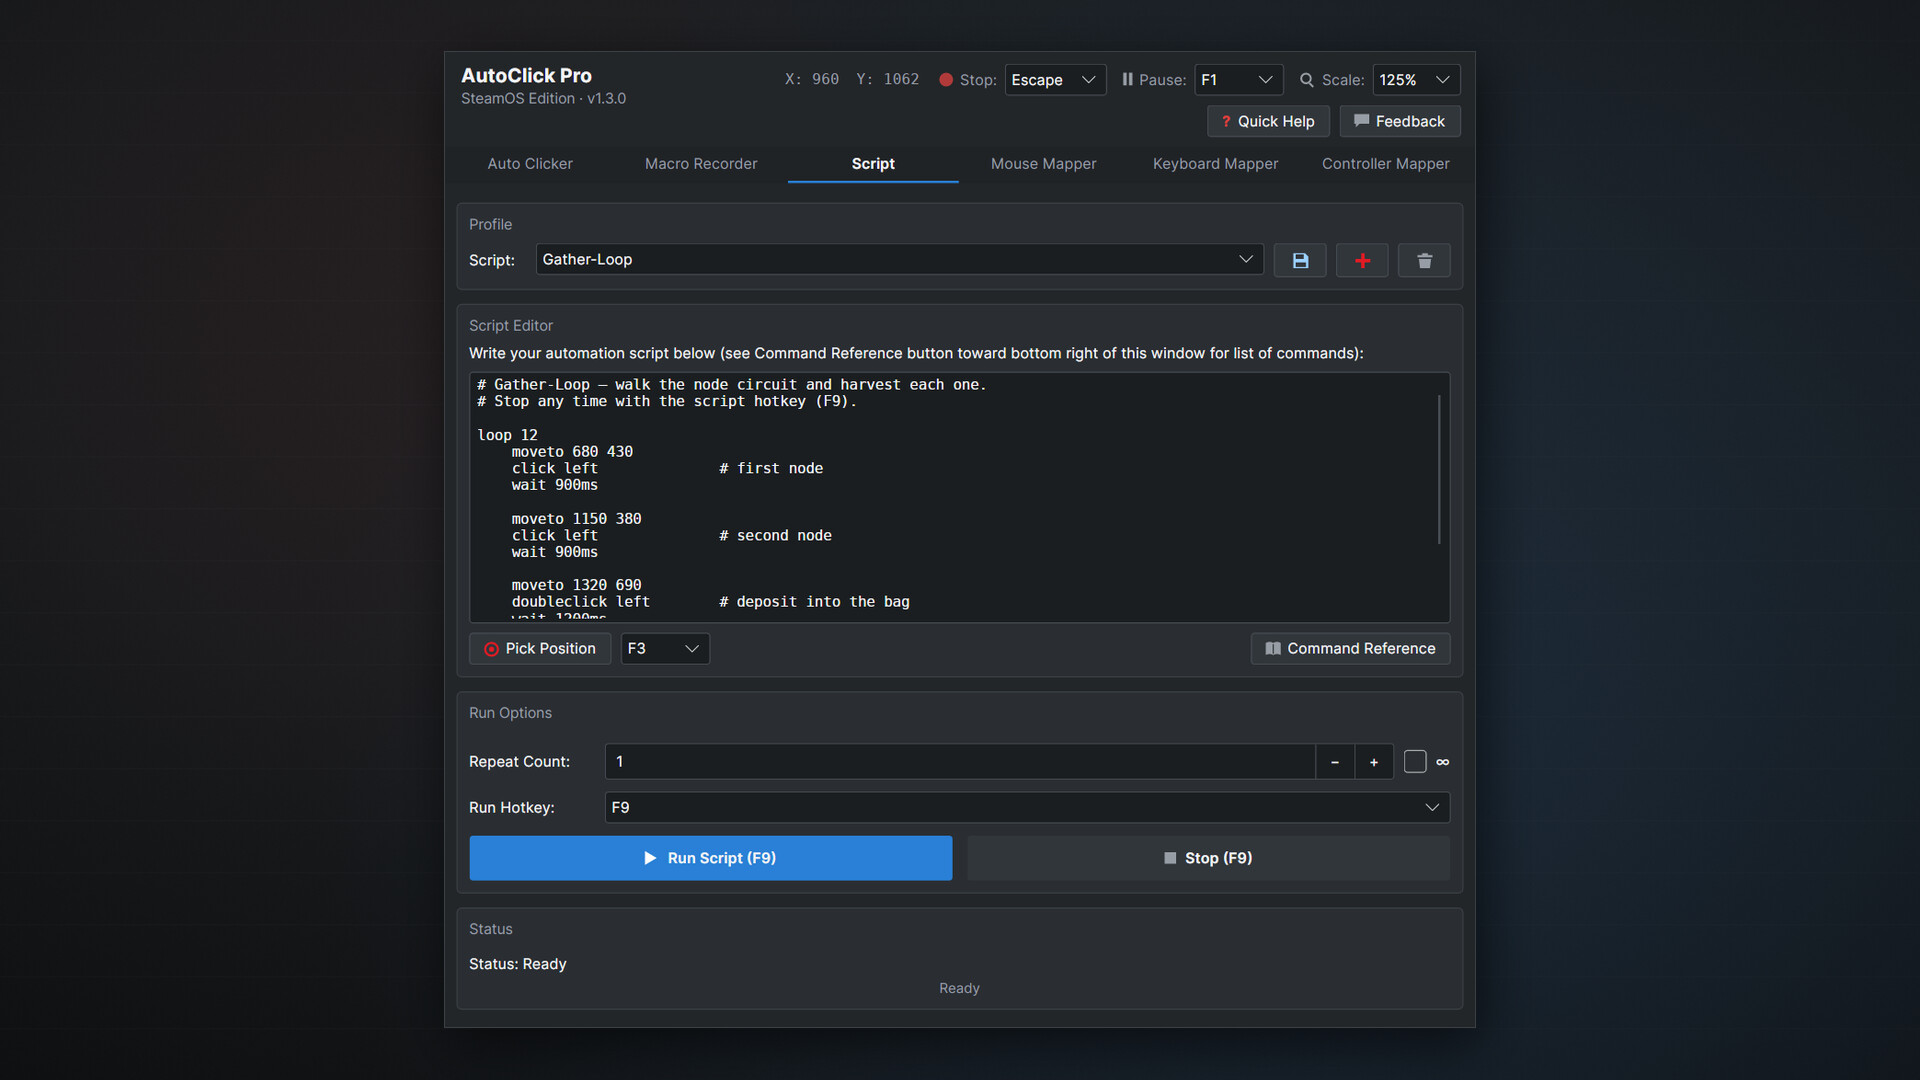
Task: Click into the Repeat Count field
Action: (x=960, y=762)
